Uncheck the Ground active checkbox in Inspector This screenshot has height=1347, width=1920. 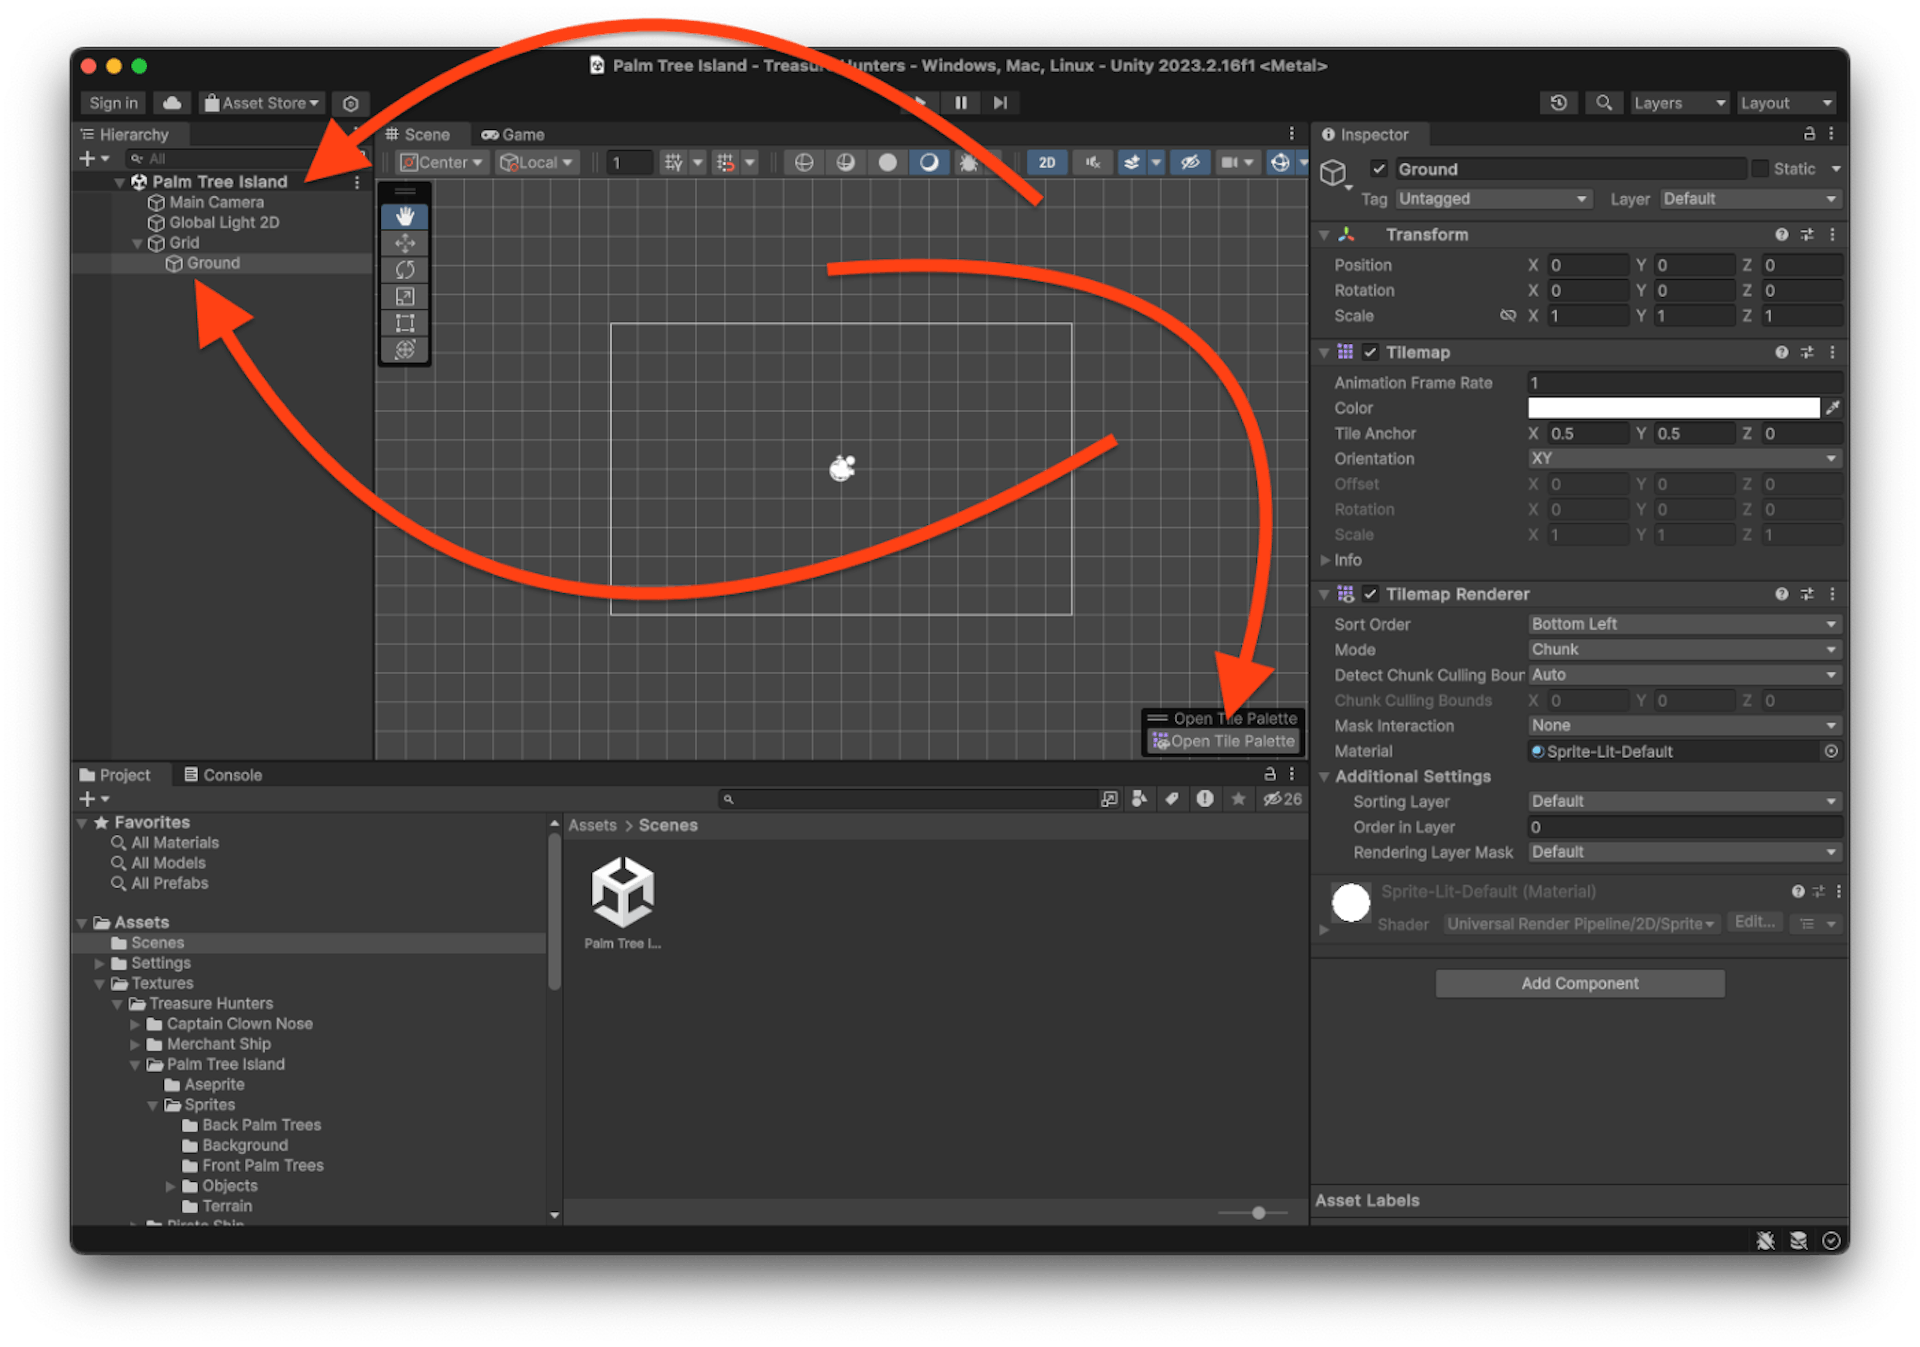pos(1380,168)
